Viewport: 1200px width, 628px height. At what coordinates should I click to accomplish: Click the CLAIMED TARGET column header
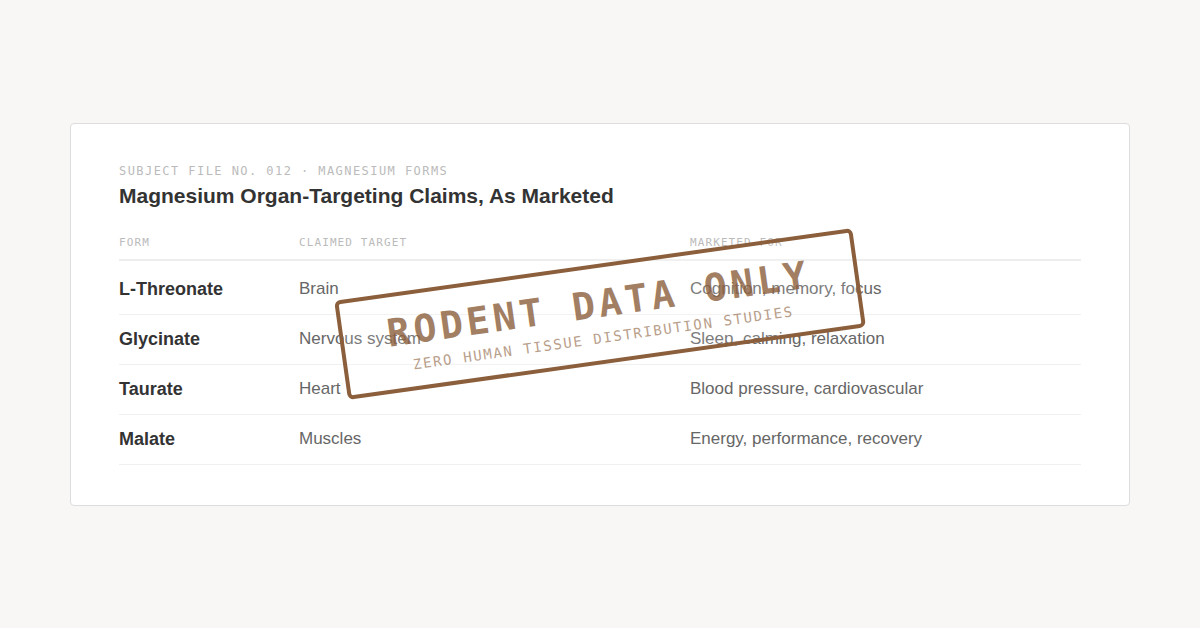(x=353, y=242)
